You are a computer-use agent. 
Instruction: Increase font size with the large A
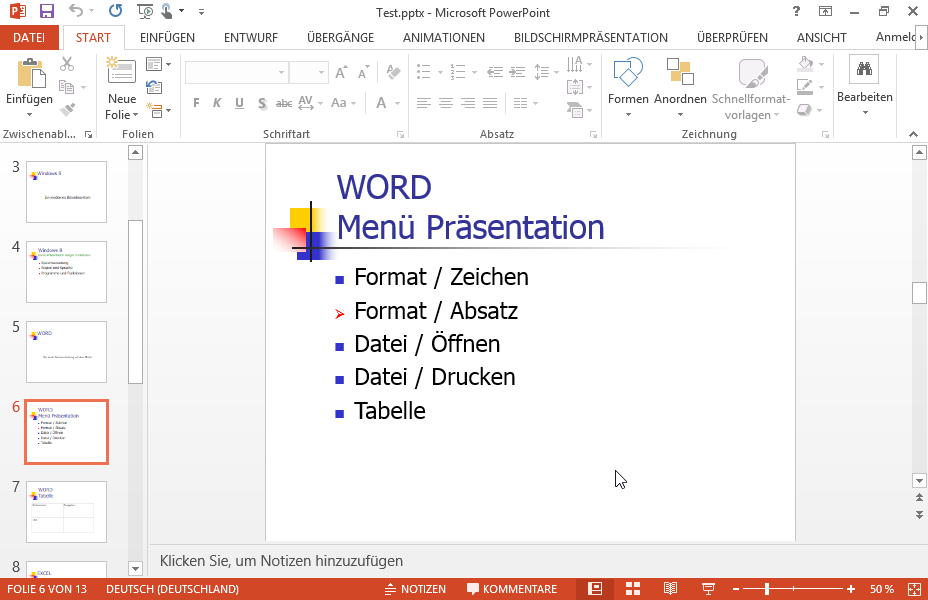pyautogui.click(x=341, y=73)
